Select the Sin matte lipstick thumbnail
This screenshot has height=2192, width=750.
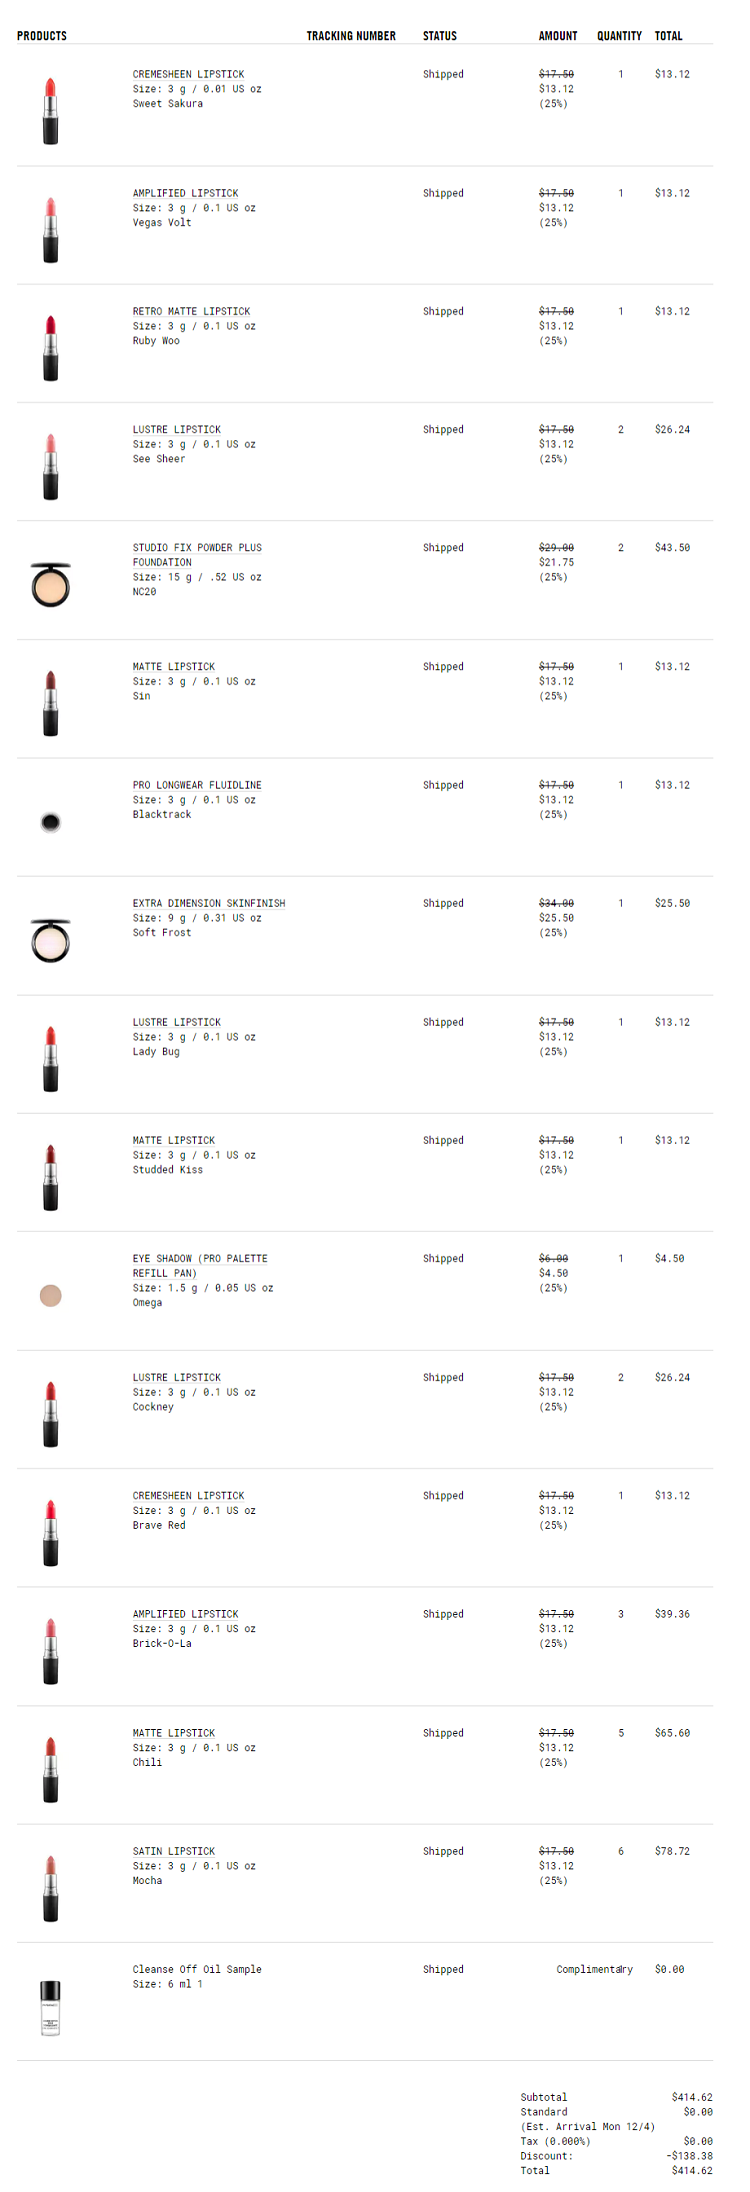click(50, 703)
